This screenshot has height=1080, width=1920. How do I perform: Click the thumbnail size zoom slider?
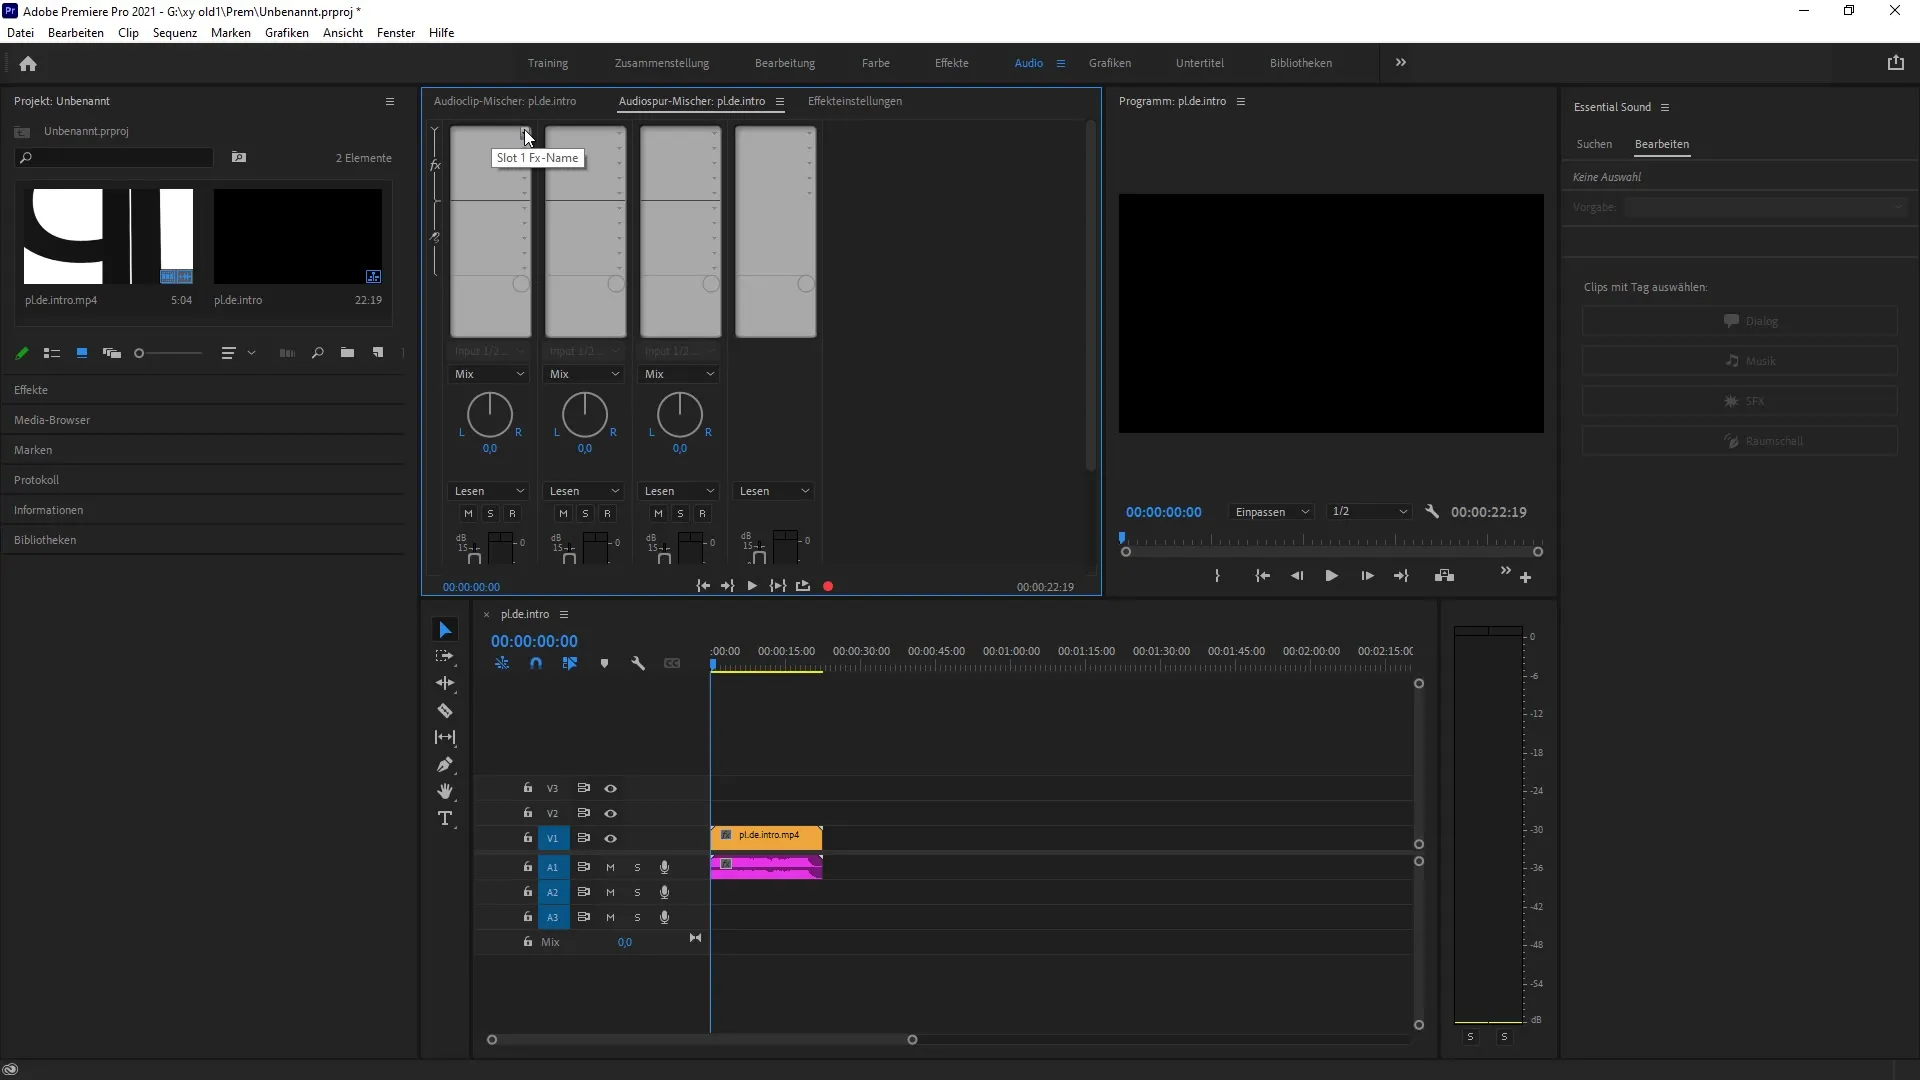coord(168,353)
